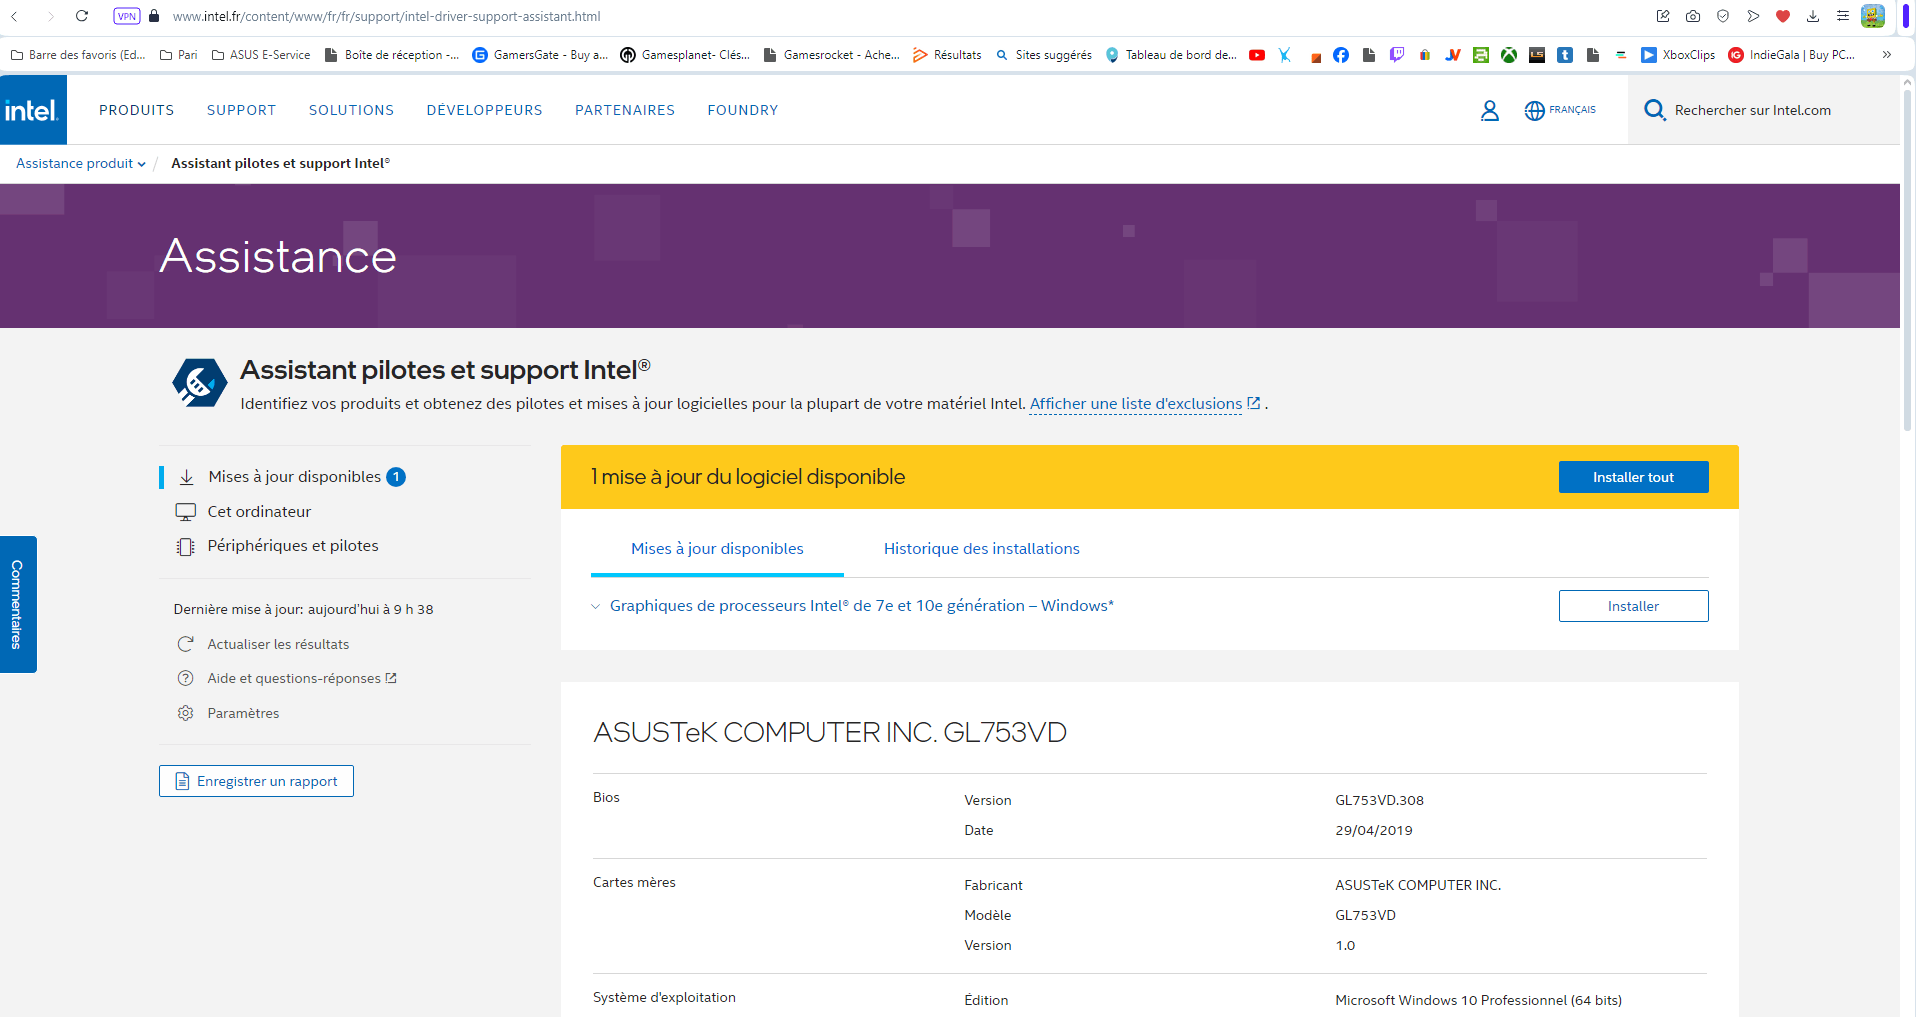Screen dimensions: 1916x1017
Task: Open the Sites suggérés bookmark
Action: tap(1043, 55)
